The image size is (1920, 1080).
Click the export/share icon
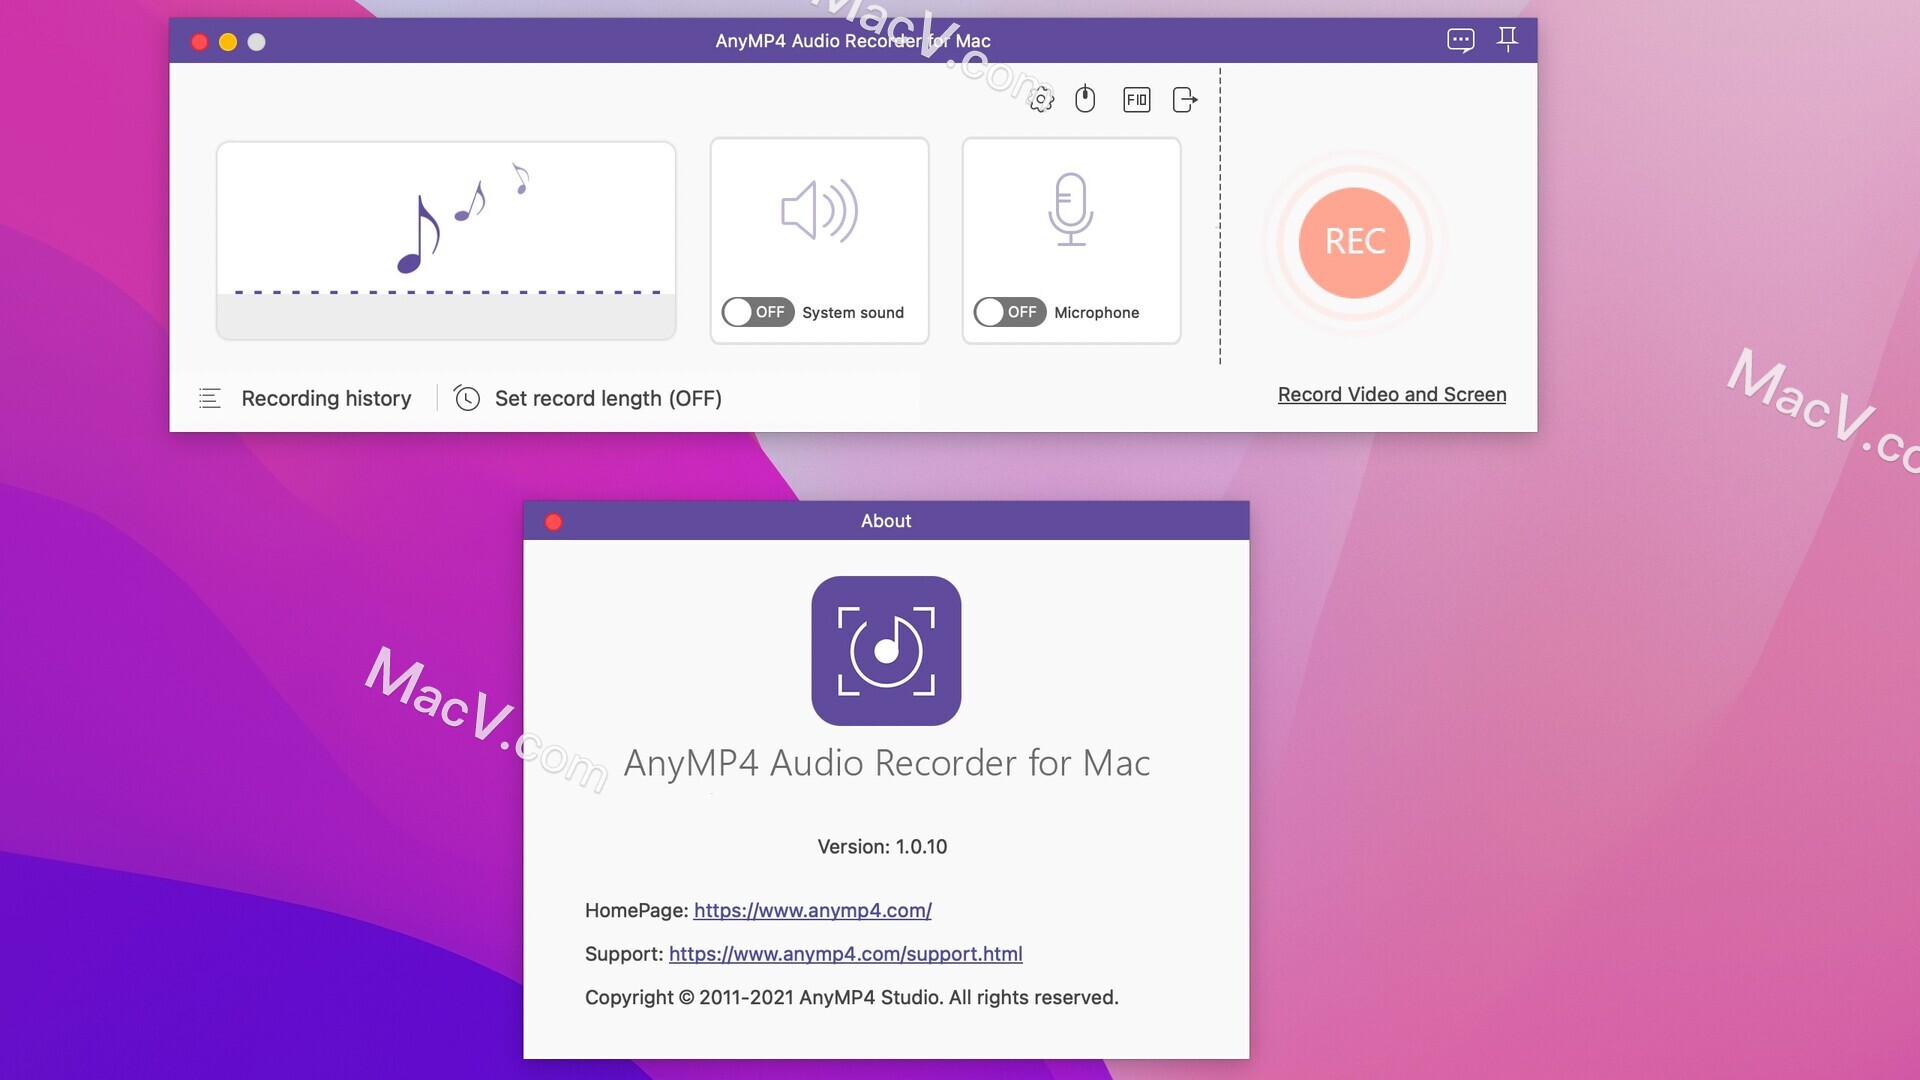coord(1184,98)
